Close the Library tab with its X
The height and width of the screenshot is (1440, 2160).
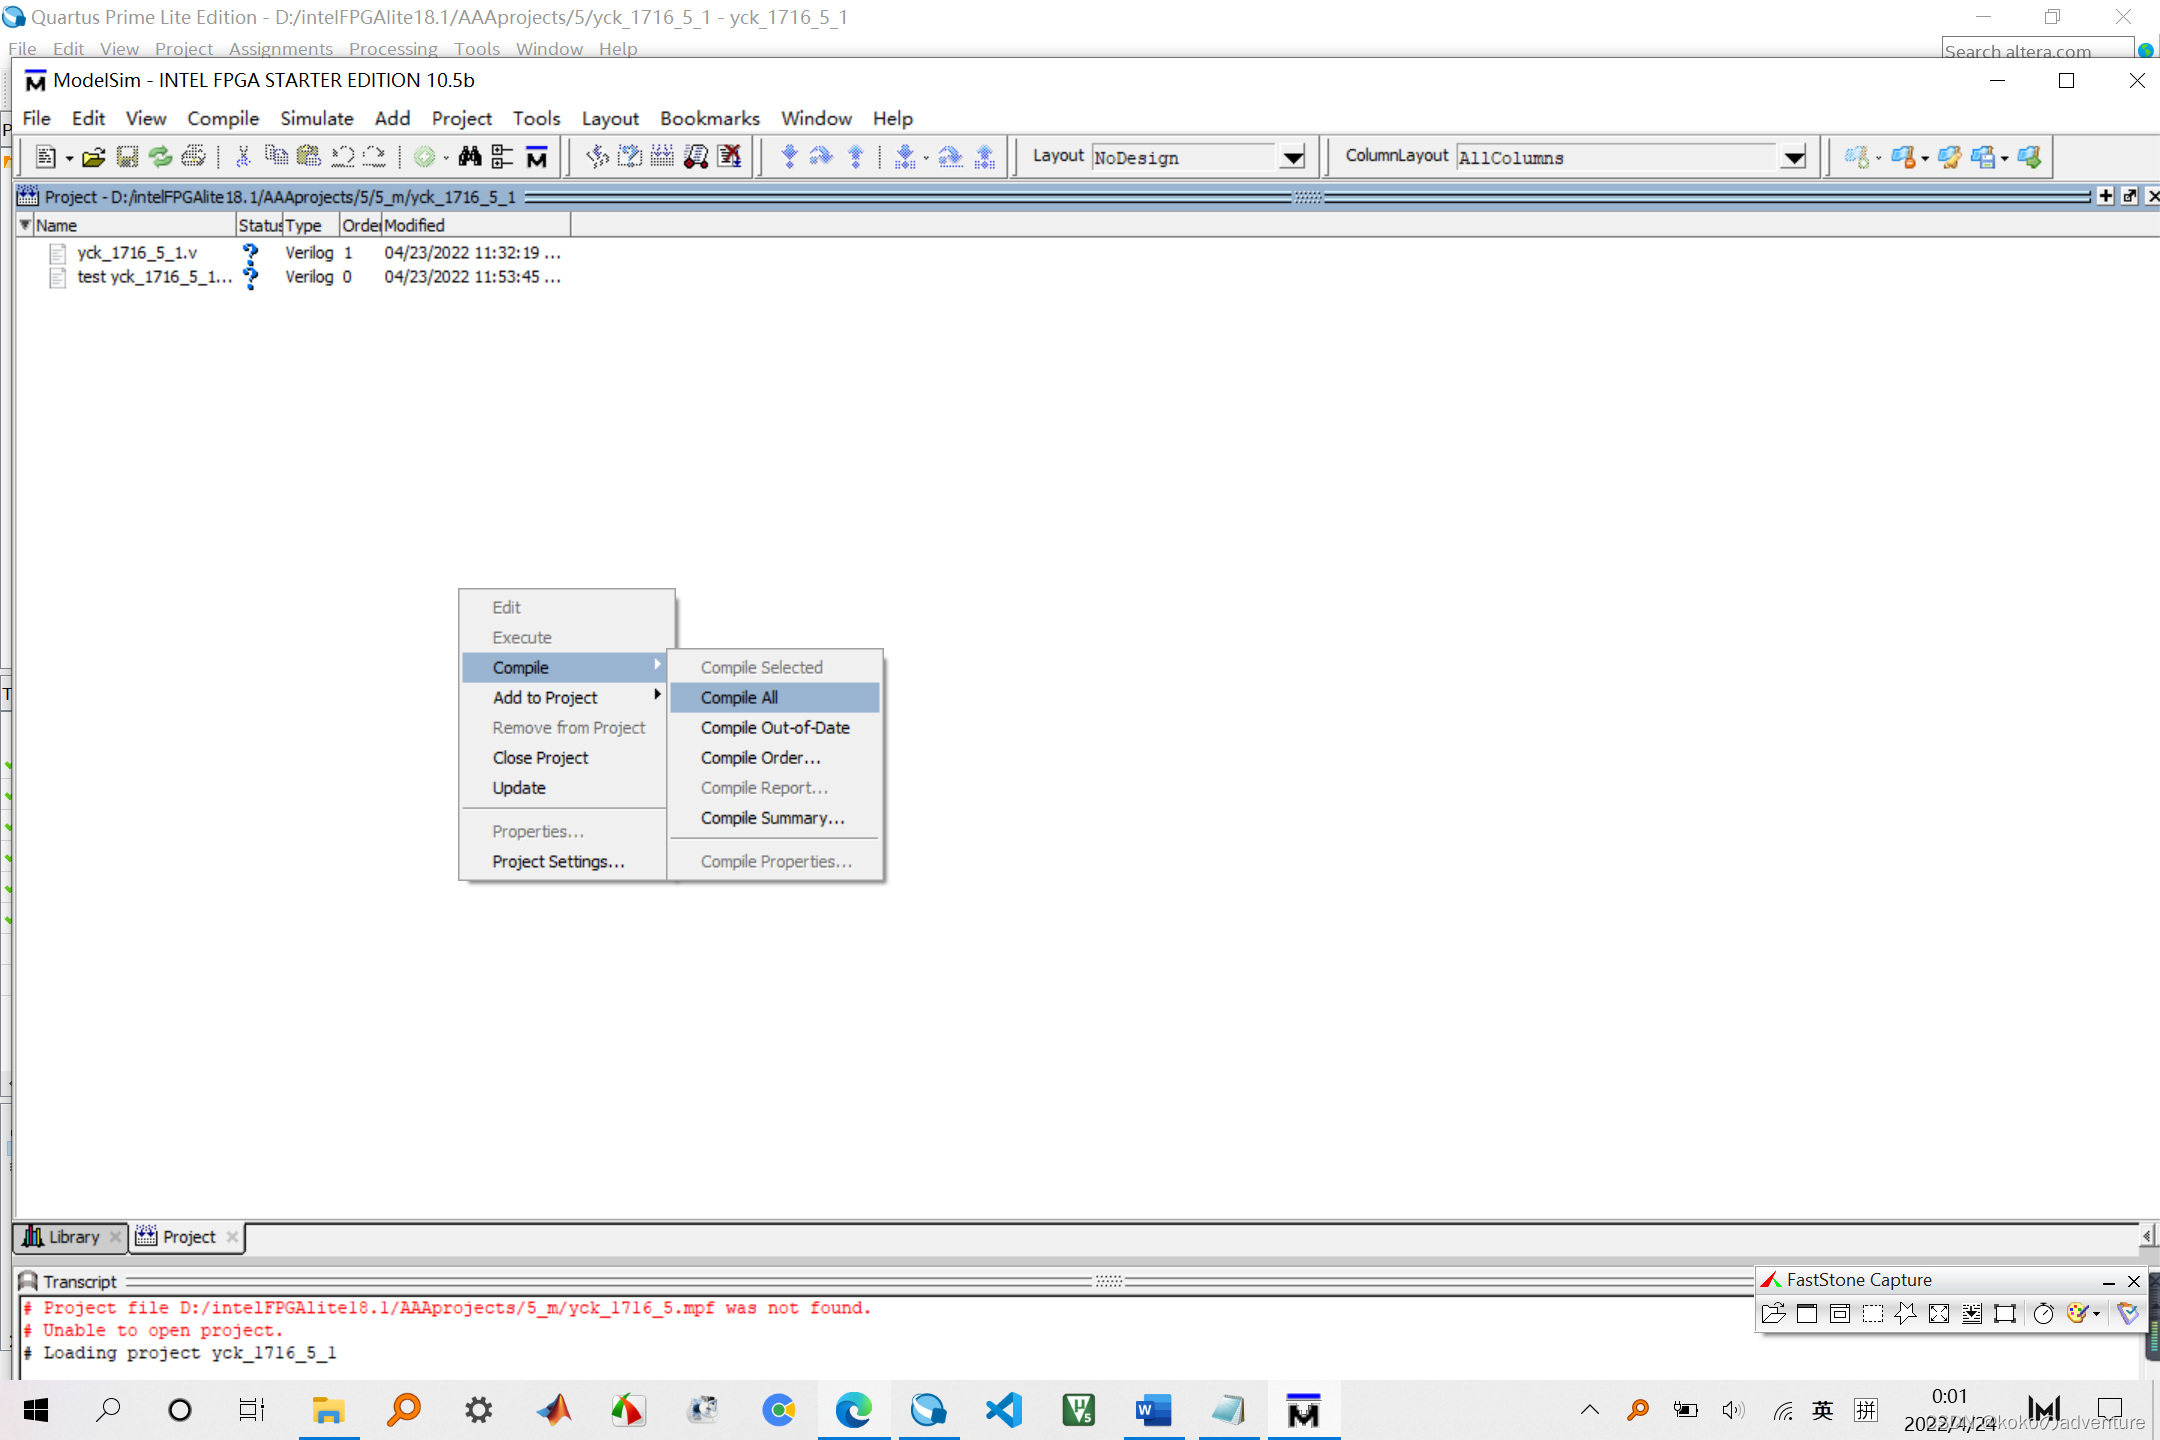point(115,1237)
